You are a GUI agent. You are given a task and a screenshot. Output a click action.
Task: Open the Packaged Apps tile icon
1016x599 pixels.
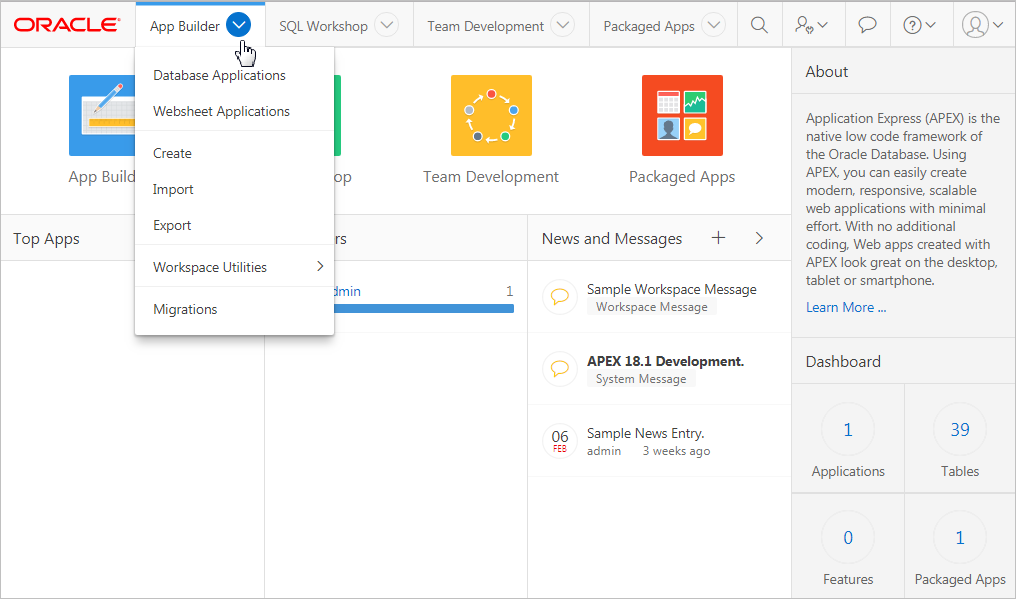pos(682,116)
